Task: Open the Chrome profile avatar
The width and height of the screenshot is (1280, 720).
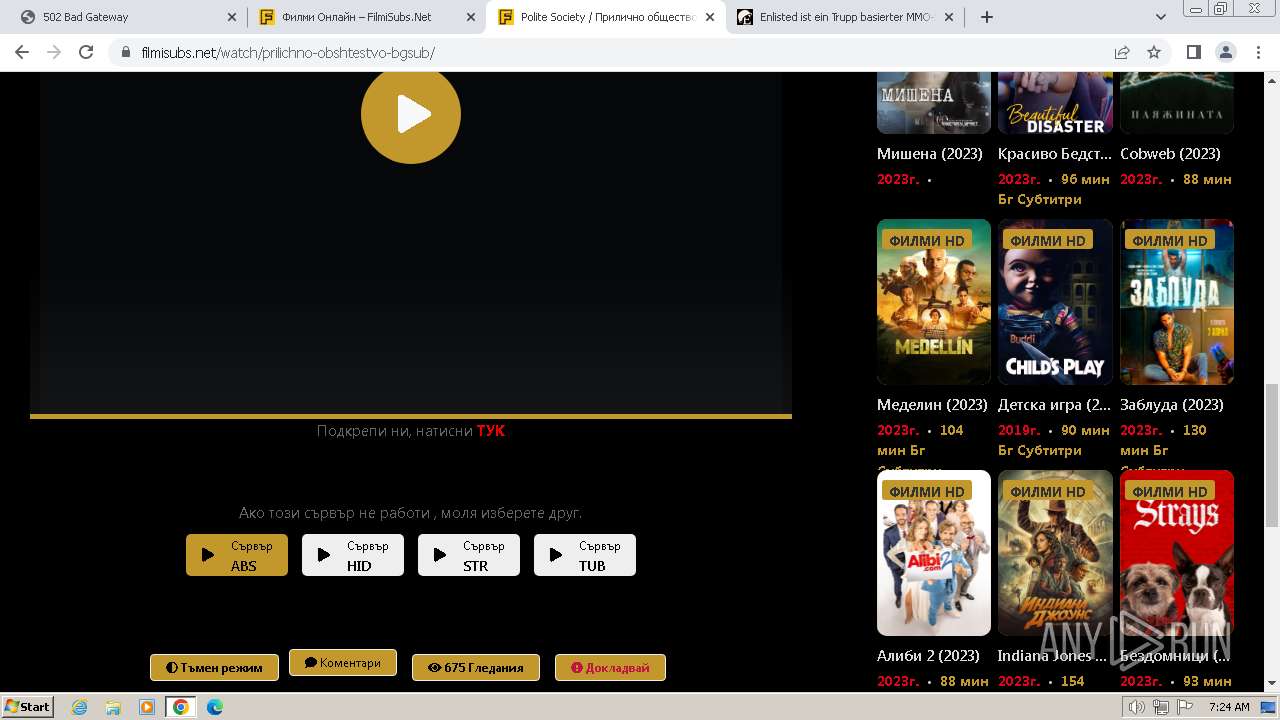Action: (x=1226, y=52)
